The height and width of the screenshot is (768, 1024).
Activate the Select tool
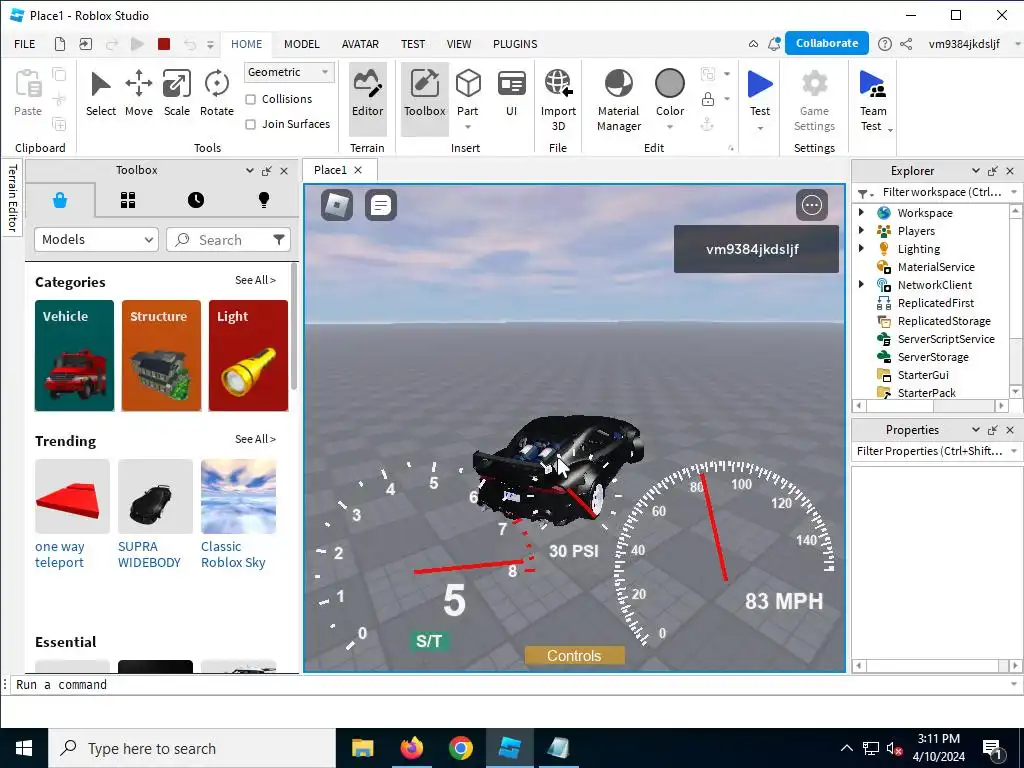tap(101, 93)
